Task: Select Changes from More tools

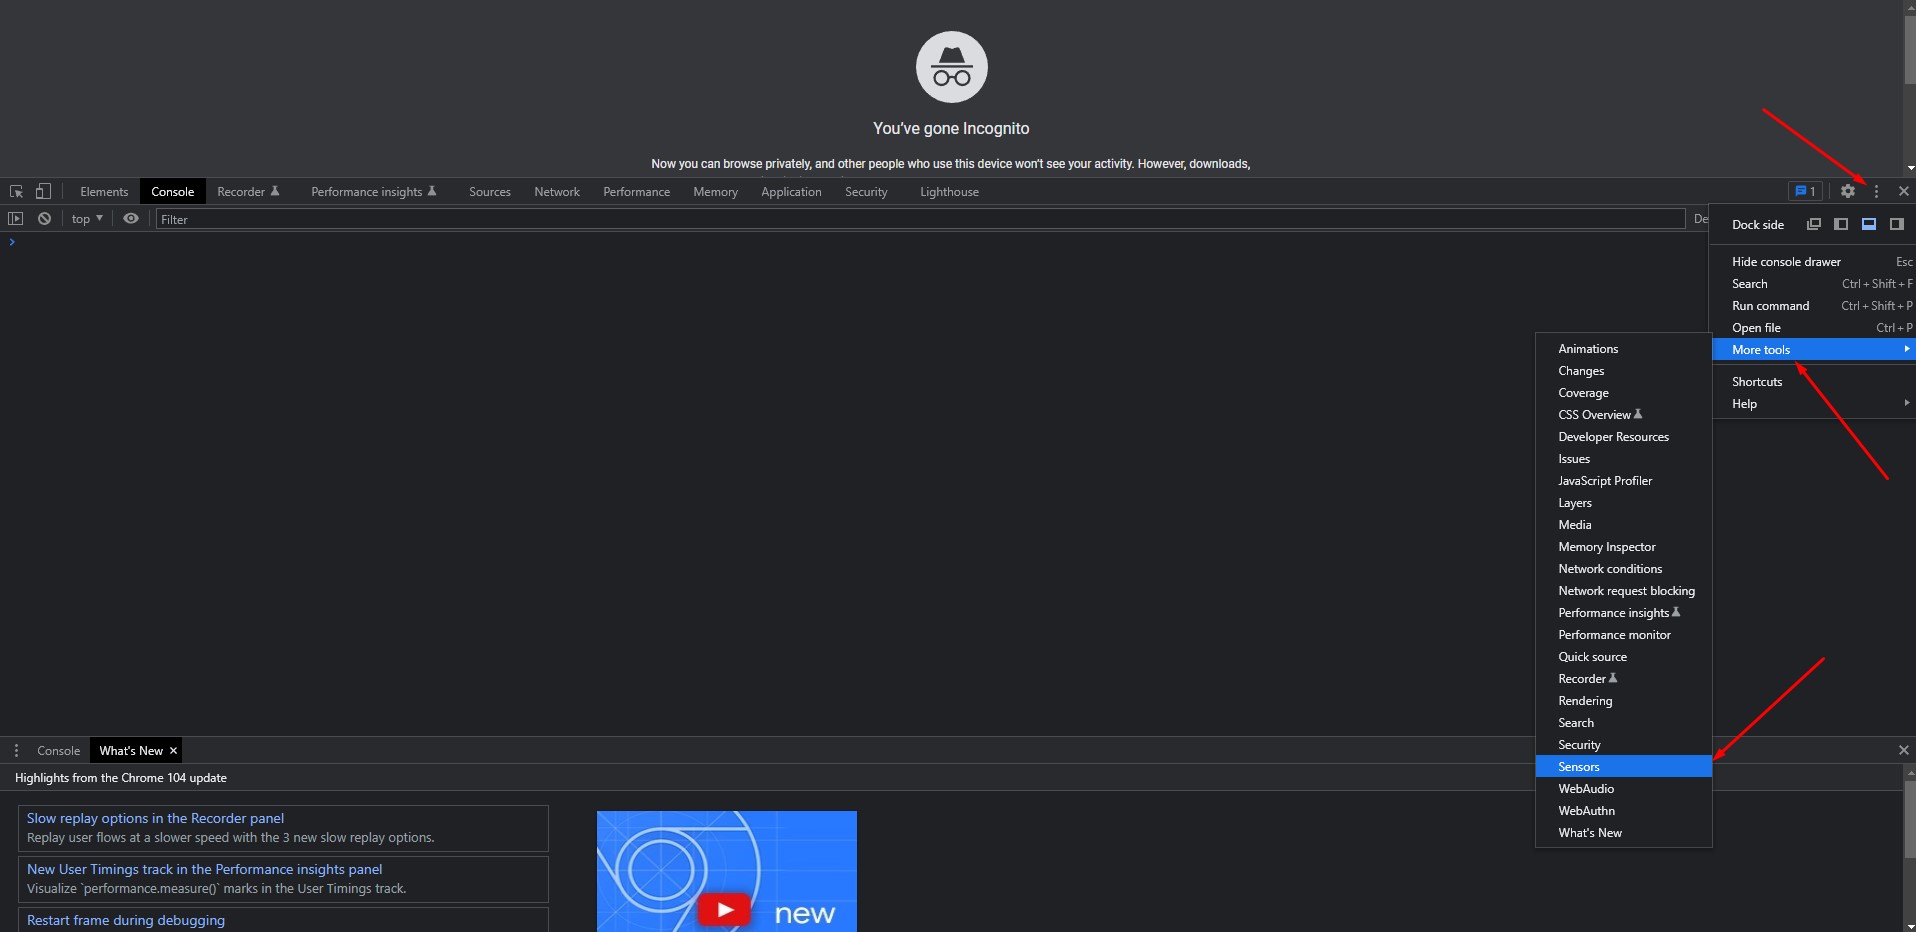Action: click(x=1624, y=370)
